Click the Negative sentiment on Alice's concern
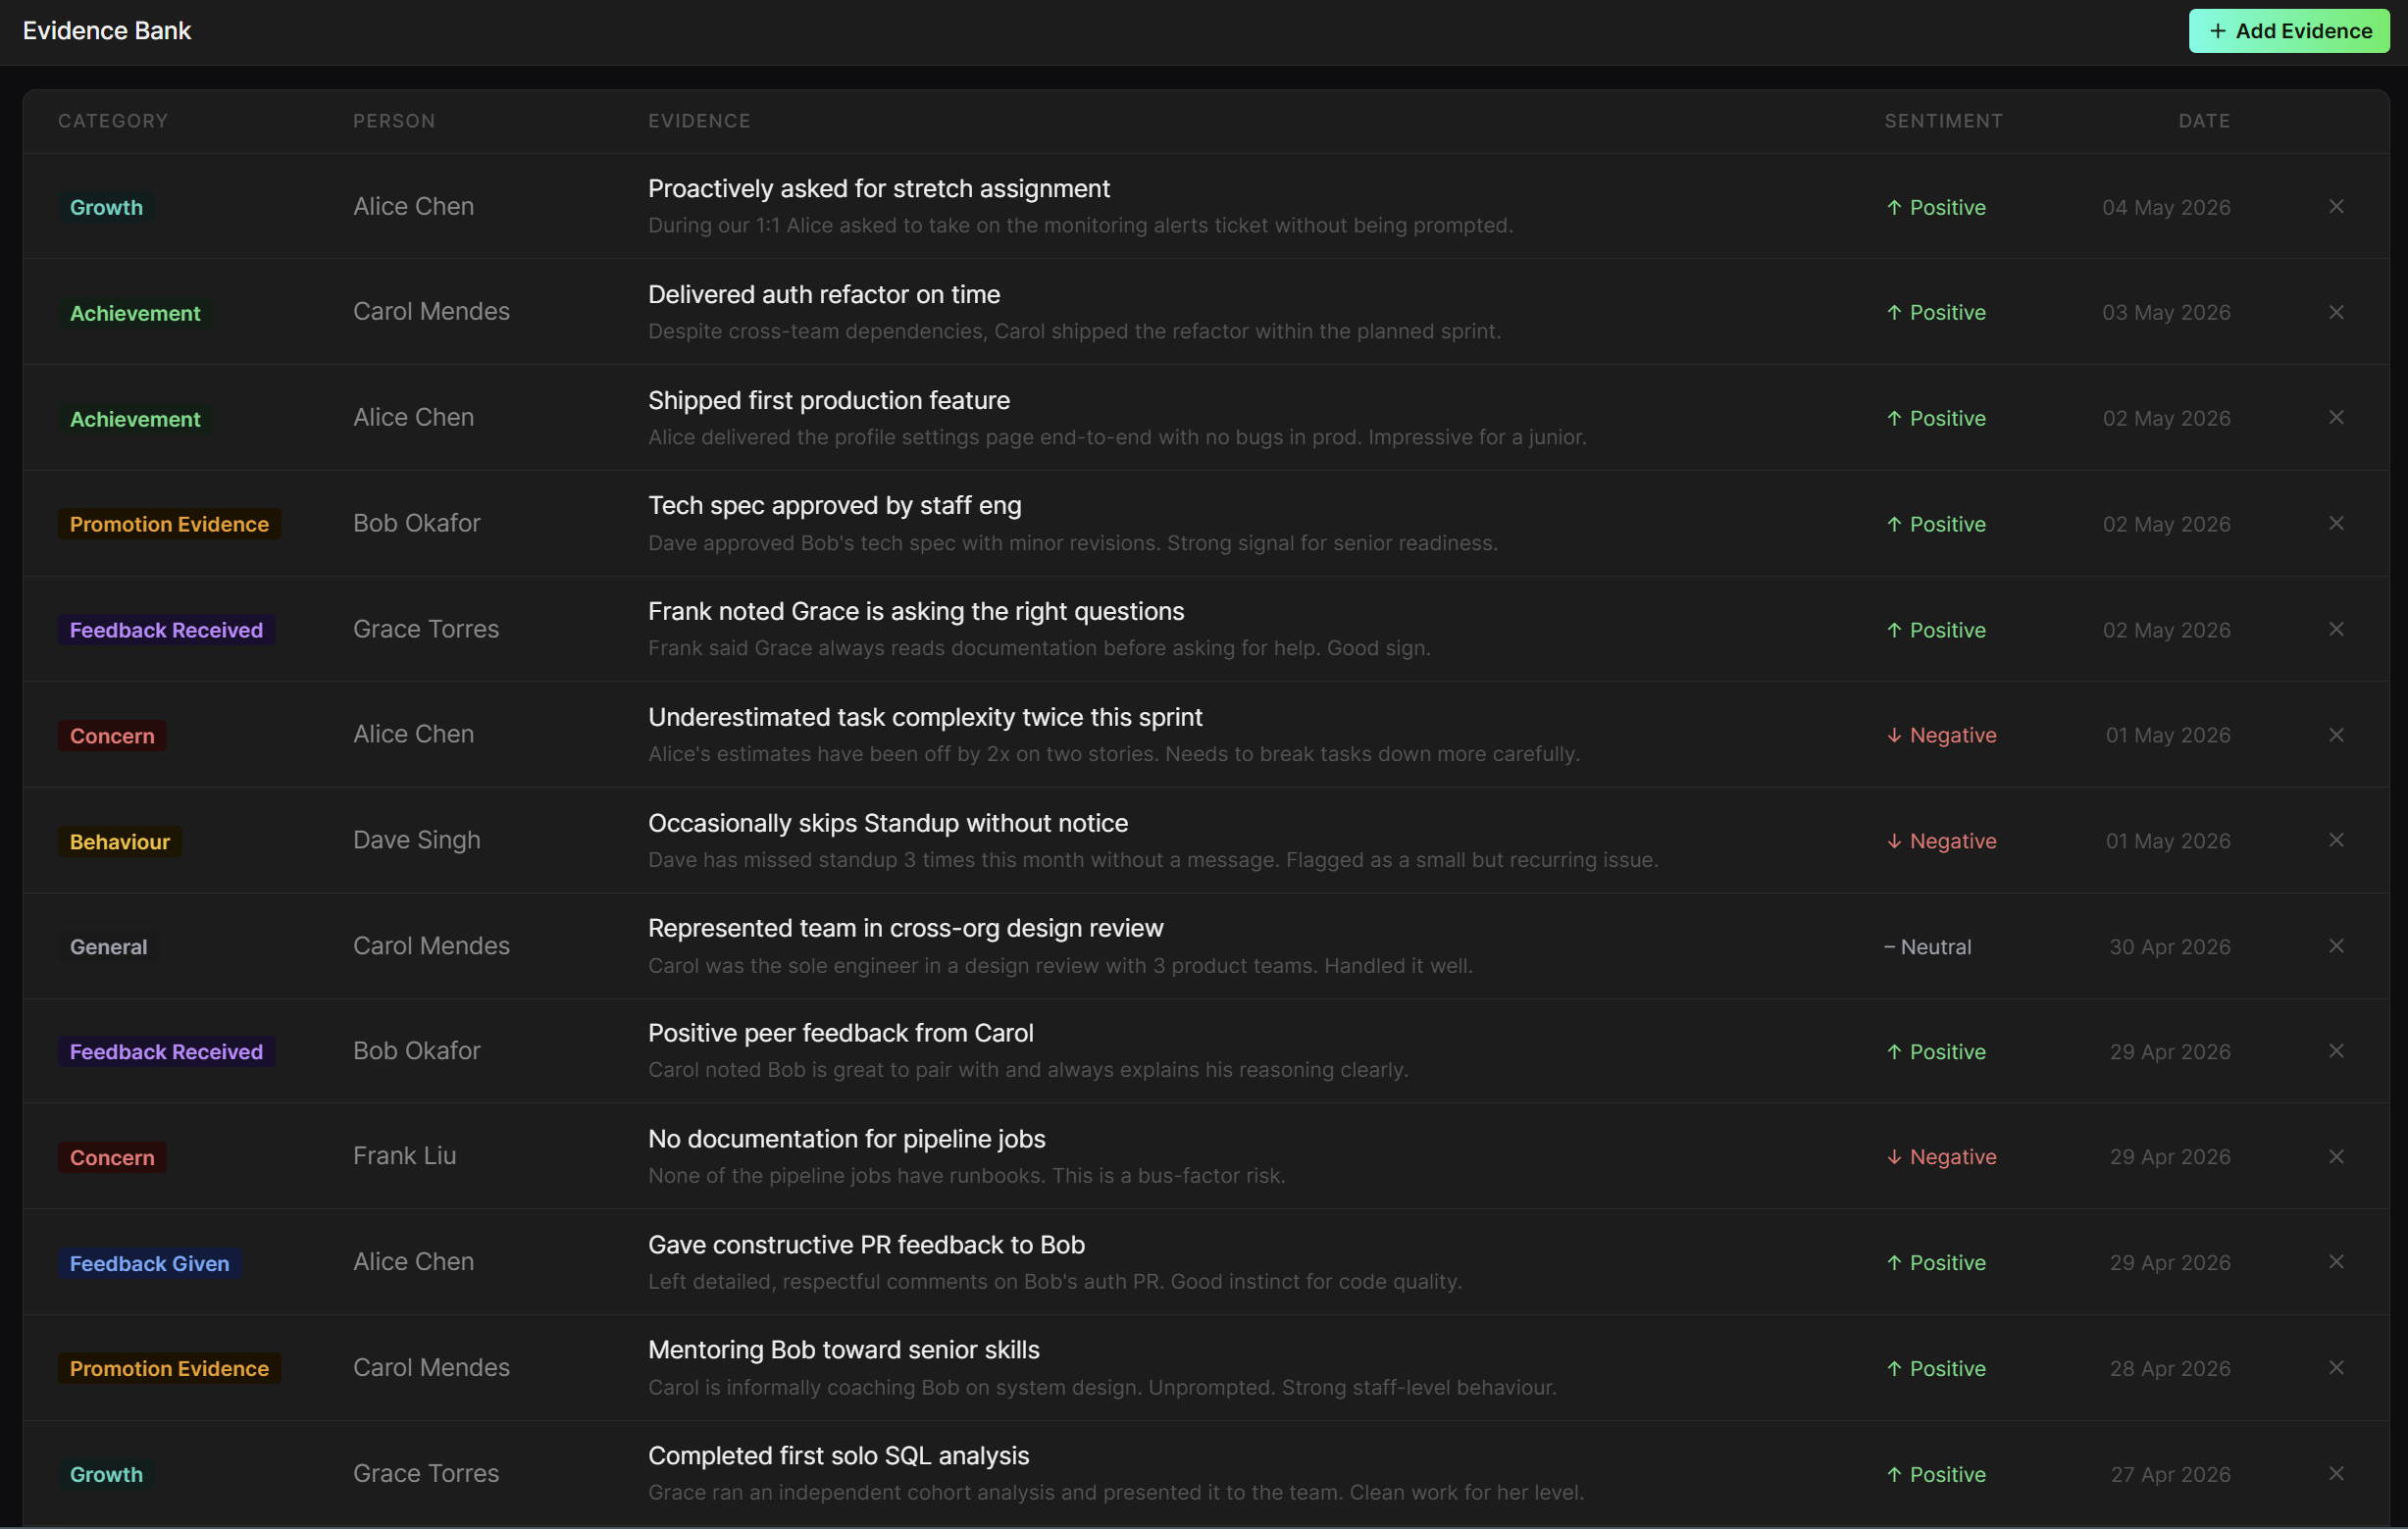 pos(1941,735)
